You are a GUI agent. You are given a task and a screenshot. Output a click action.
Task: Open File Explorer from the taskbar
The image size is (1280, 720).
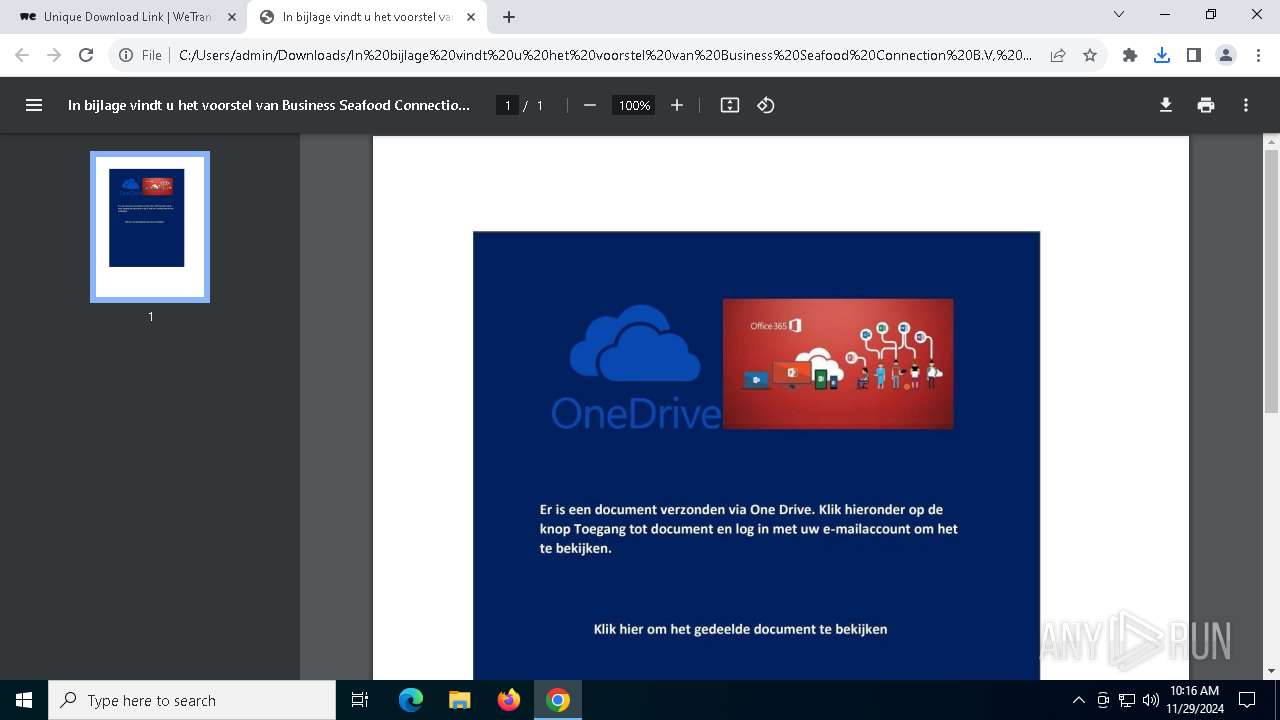click(460, 700)
